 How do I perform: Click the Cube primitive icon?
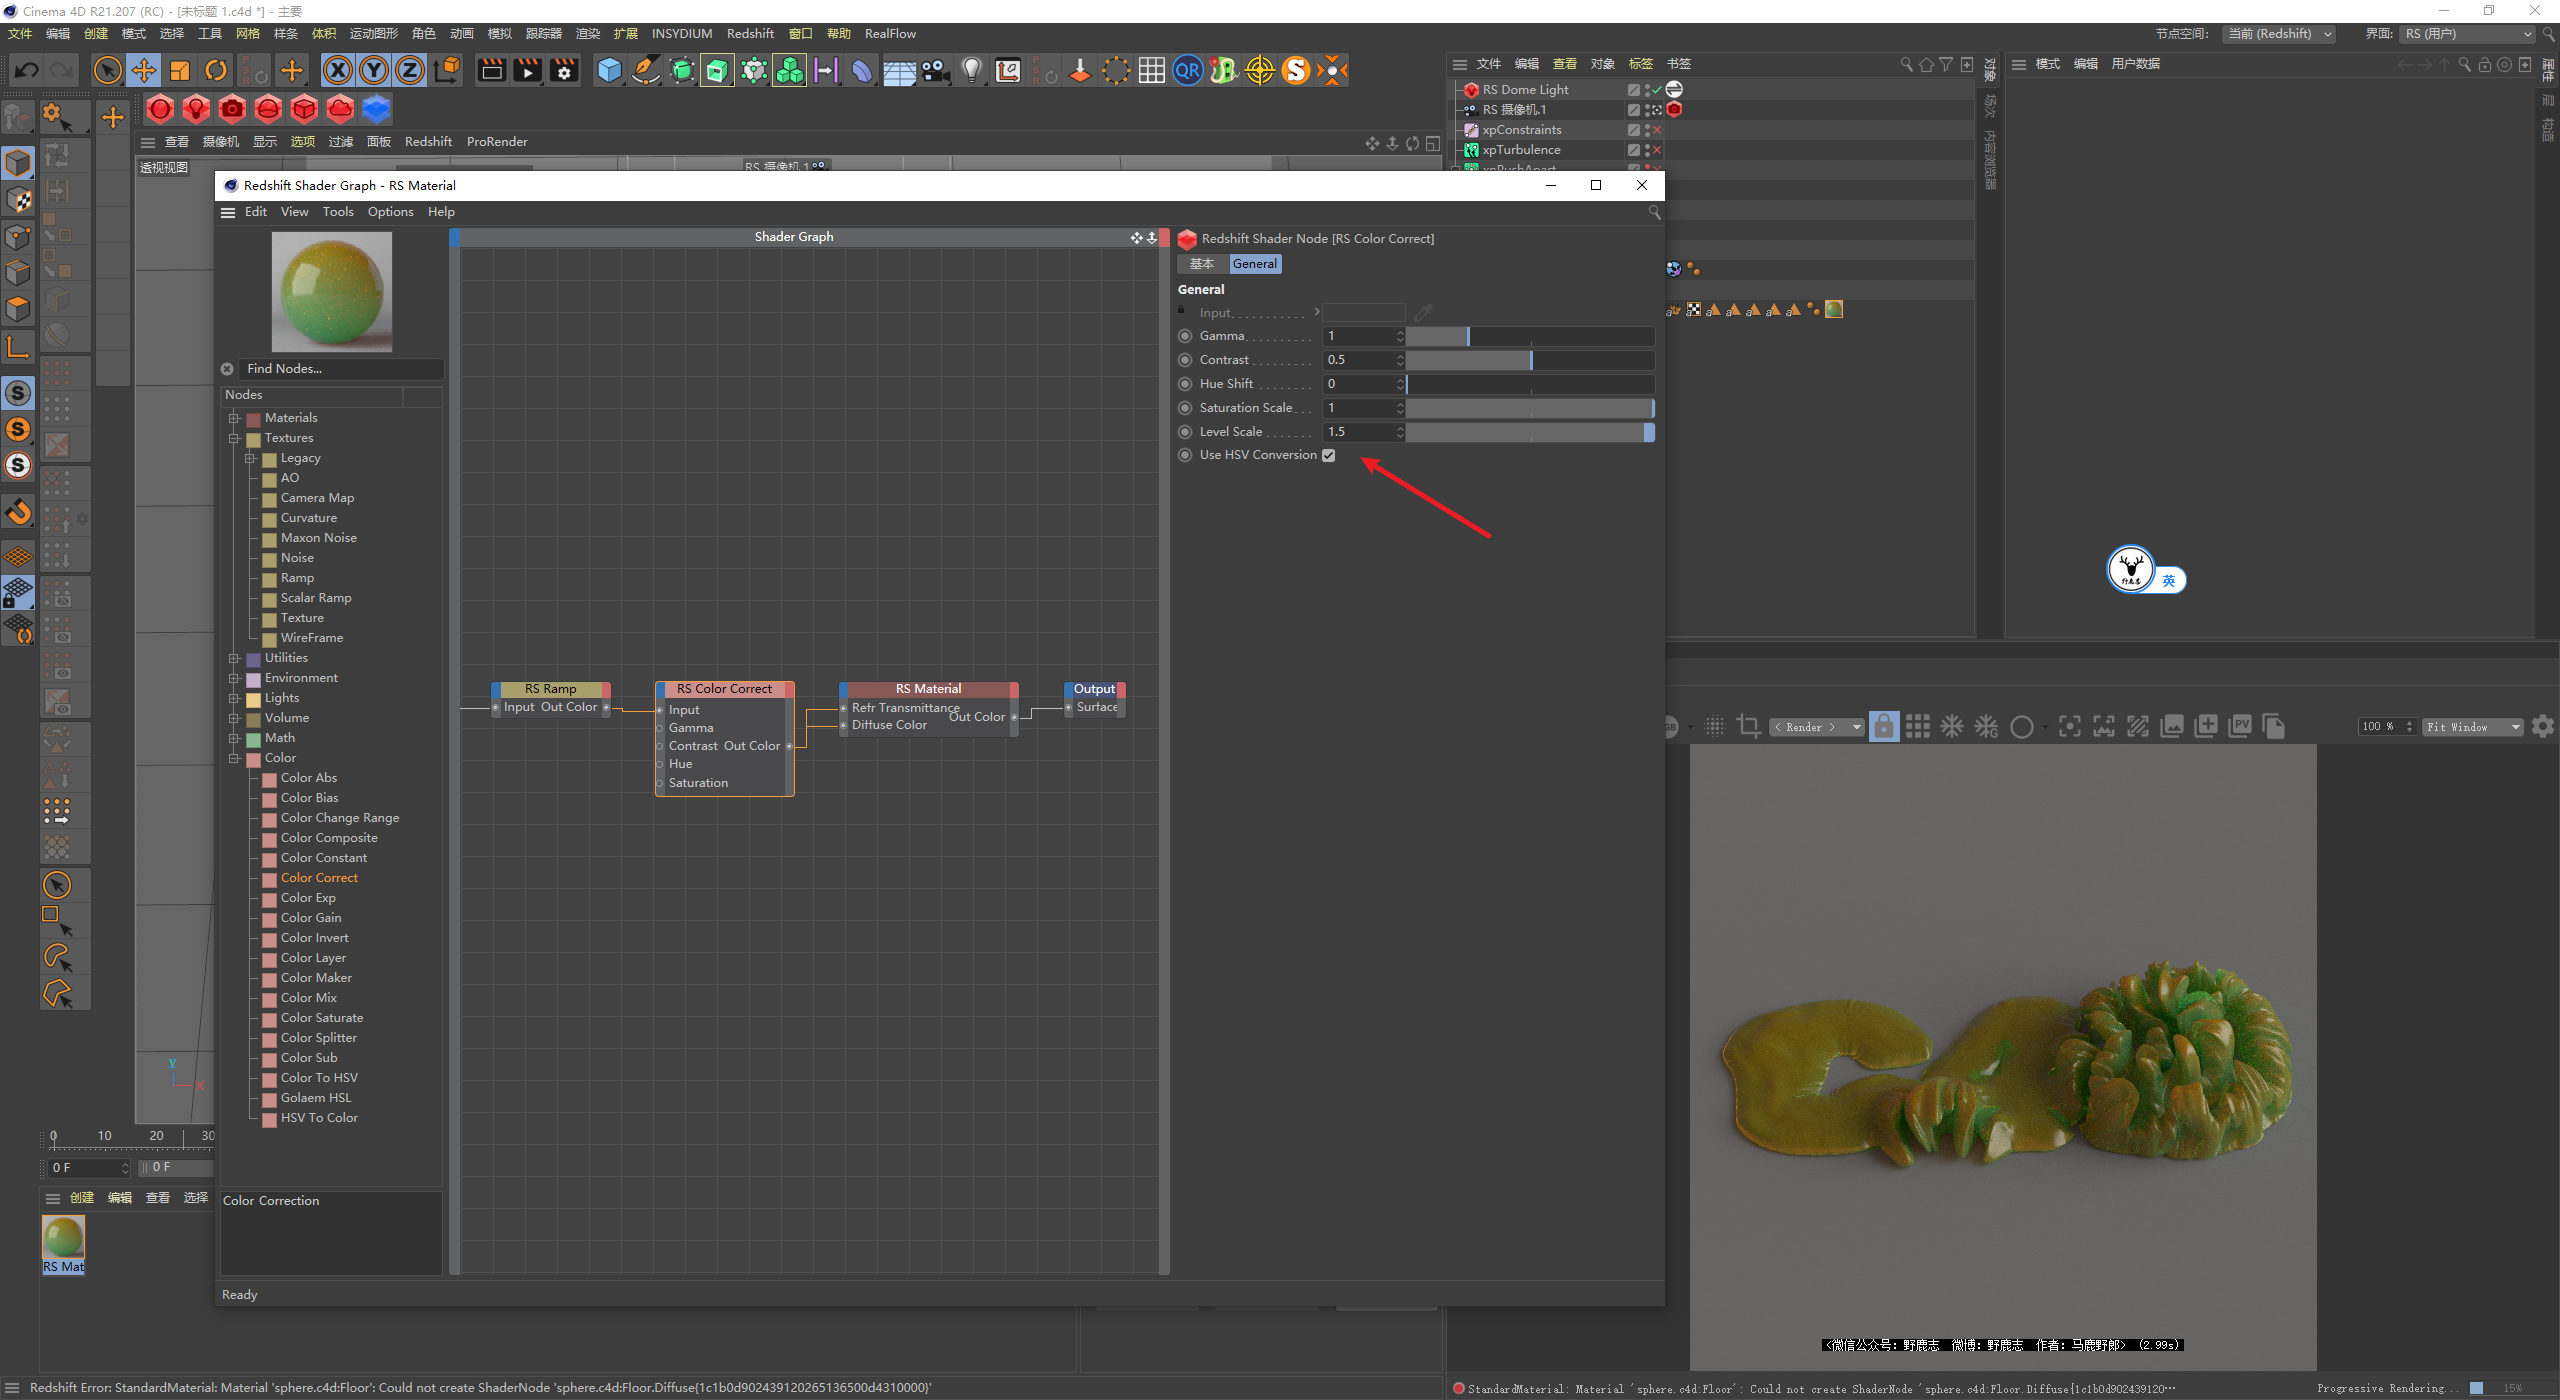pos(609,70)
